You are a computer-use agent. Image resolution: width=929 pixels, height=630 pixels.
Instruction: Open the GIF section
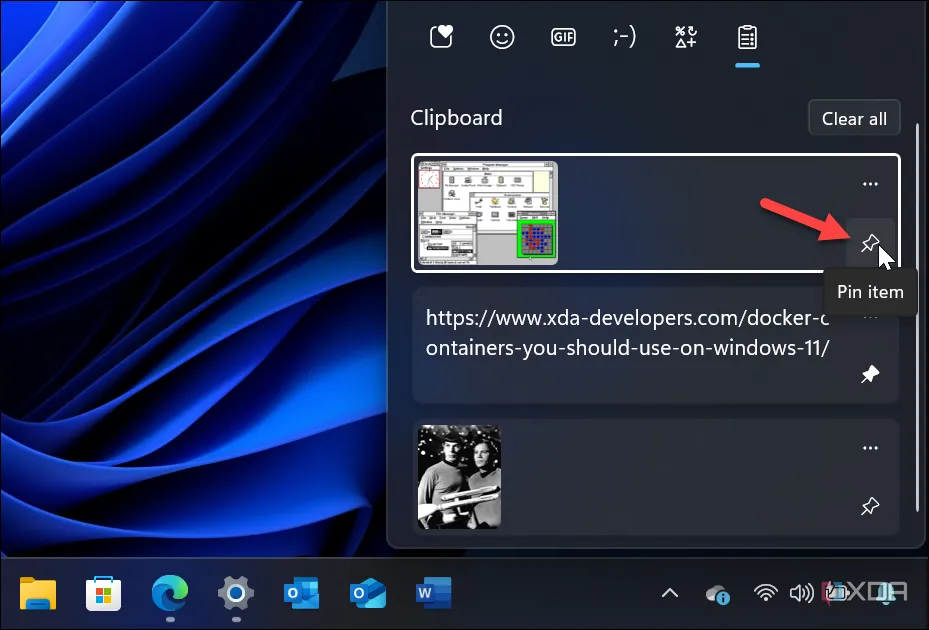coord(563,37)
